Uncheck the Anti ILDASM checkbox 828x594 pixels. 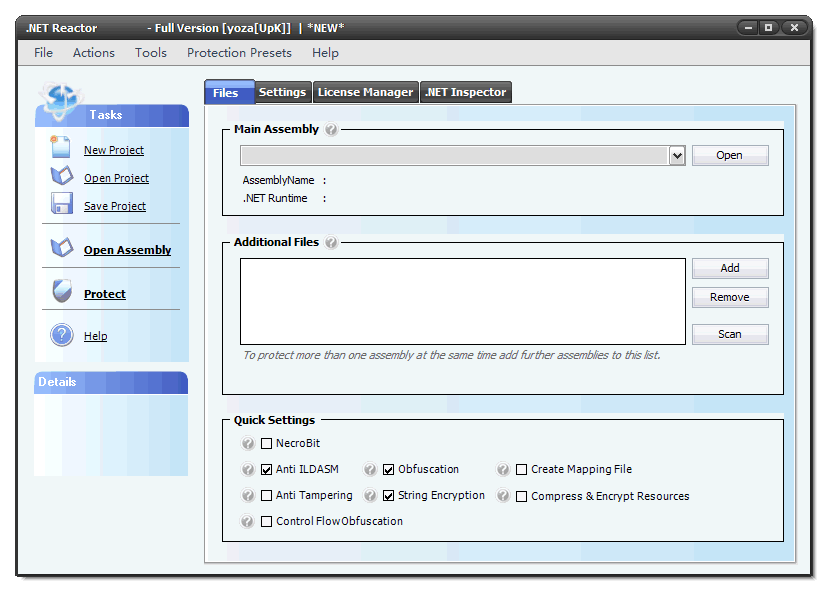(x=267, y=469)
